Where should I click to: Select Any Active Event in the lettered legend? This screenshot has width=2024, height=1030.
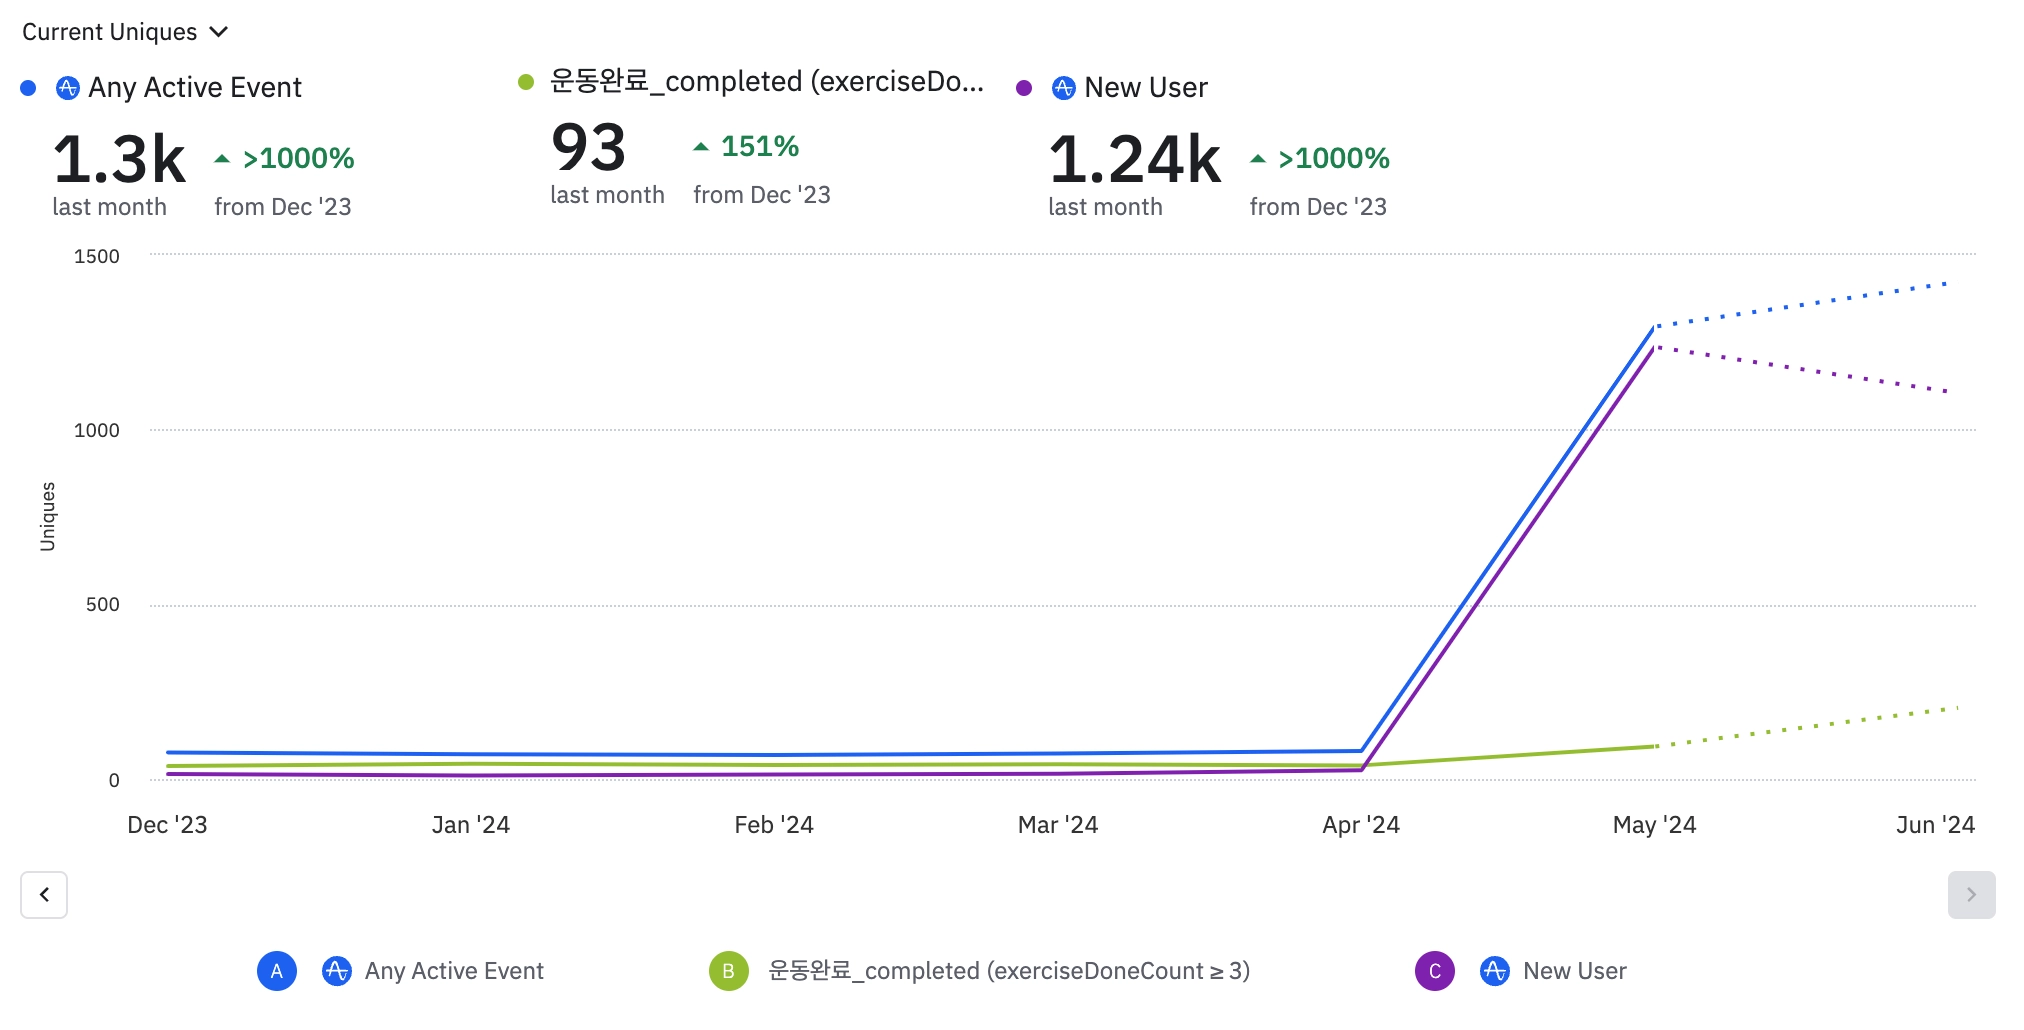click(454, 971)
